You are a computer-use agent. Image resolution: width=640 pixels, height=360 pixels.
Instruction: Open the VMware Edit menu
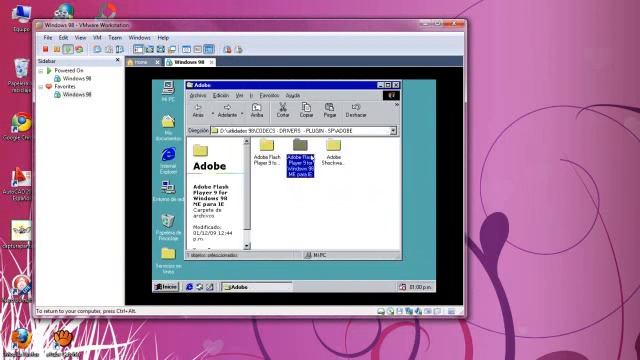(x=63, y=38)
